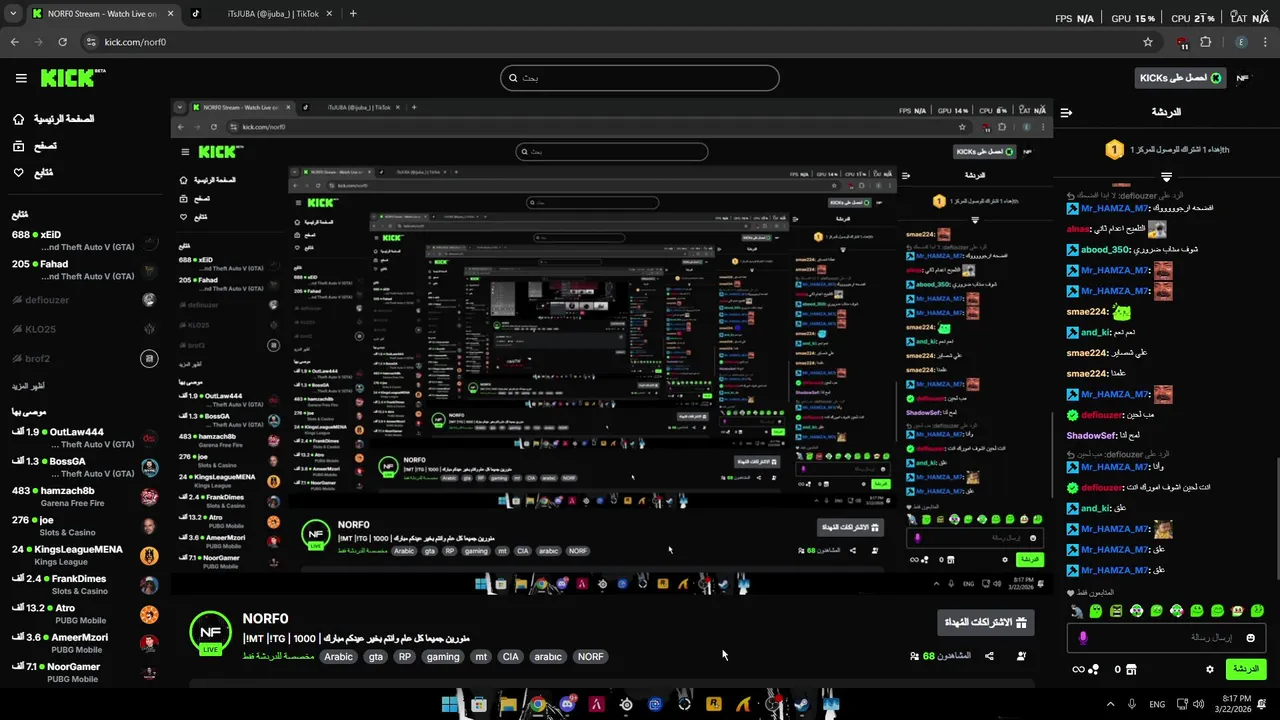Collapse the chat panel with the arrow icon
This screenshot has width=1280, height=720.
coord(1066,113)
